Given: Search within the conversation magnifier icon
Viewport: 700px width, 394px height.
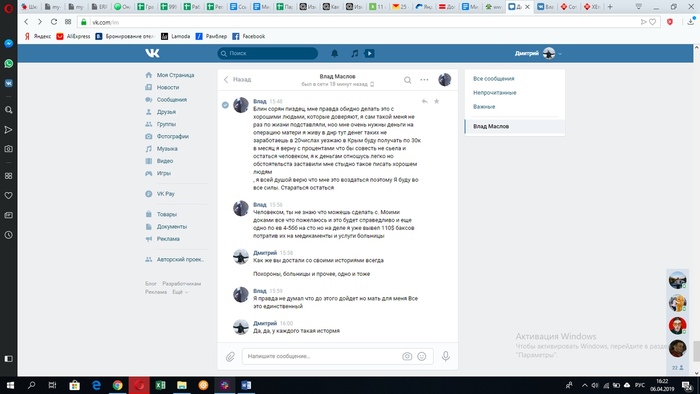Looking at the screenshot, I should (408, 80).
